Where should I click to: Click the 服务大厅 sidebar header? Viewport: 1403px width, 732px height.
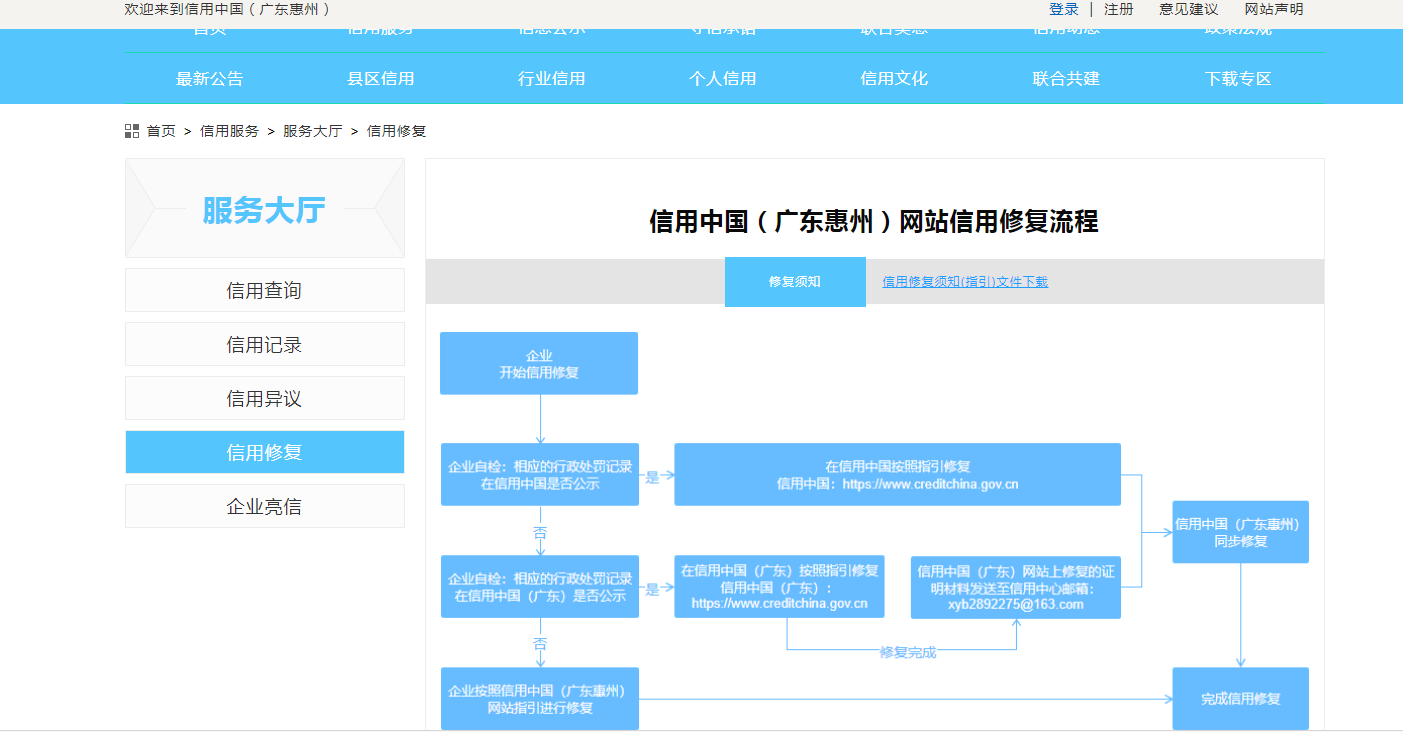(265, 208)
